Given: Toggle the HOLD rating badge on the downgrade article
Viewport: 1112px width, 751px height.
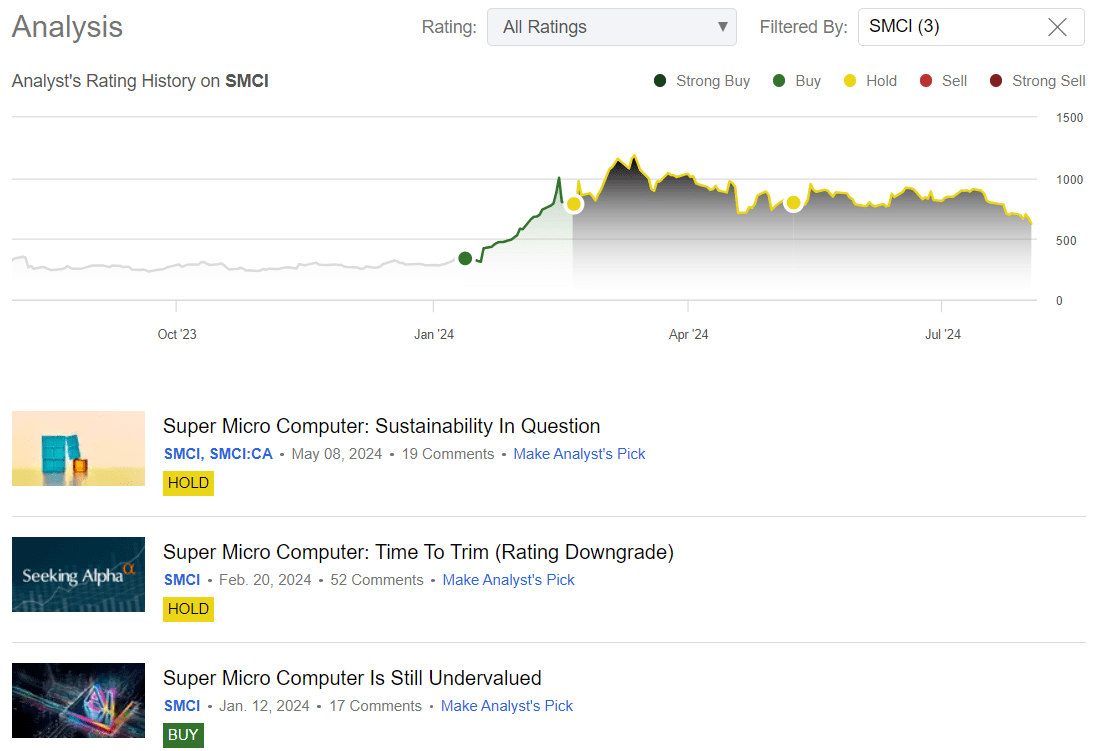Looking at the screenshot, I should 188,609.
